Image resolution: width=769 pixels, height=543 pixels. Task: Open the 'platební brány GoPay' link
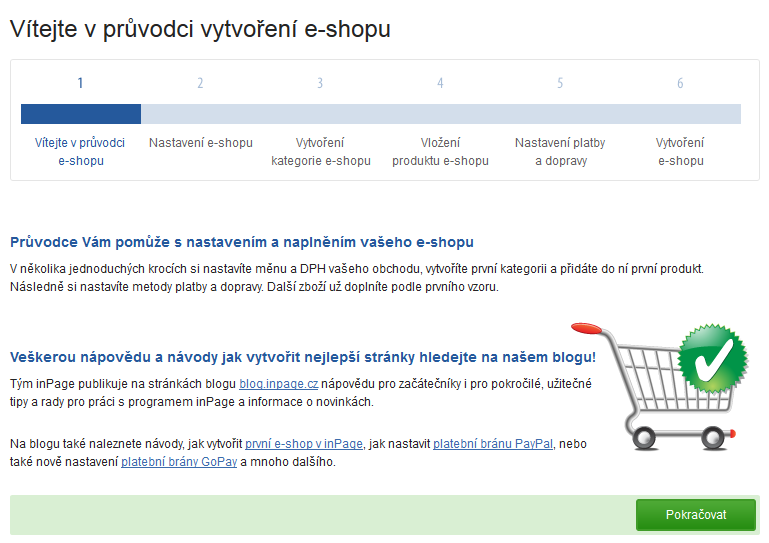[x=178, y=462]
